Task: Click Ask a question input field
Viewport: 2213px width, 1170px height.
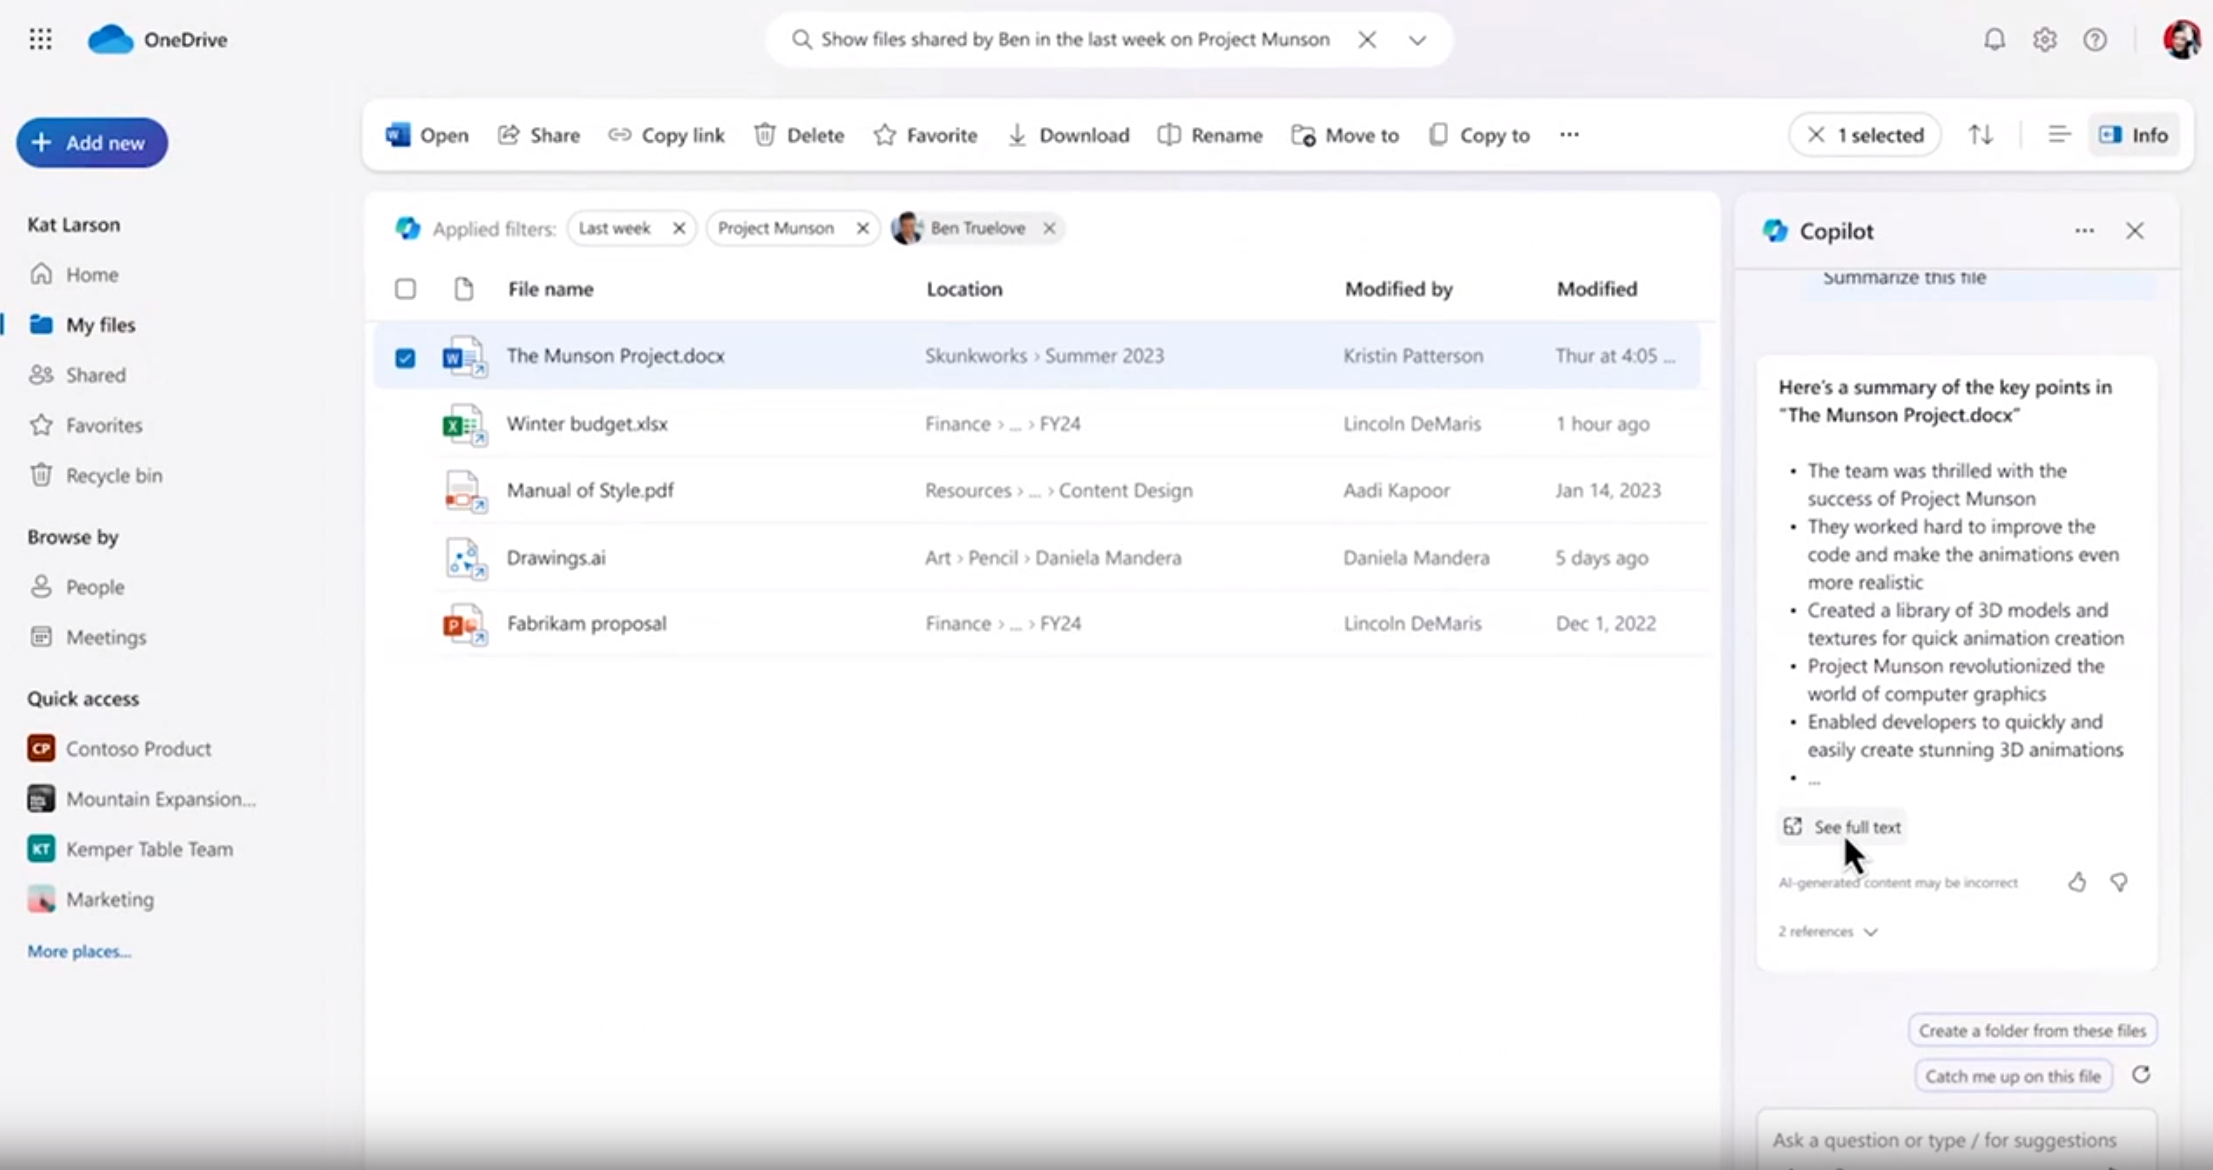Action: pyautogui.click(x=1944, y=1138)
